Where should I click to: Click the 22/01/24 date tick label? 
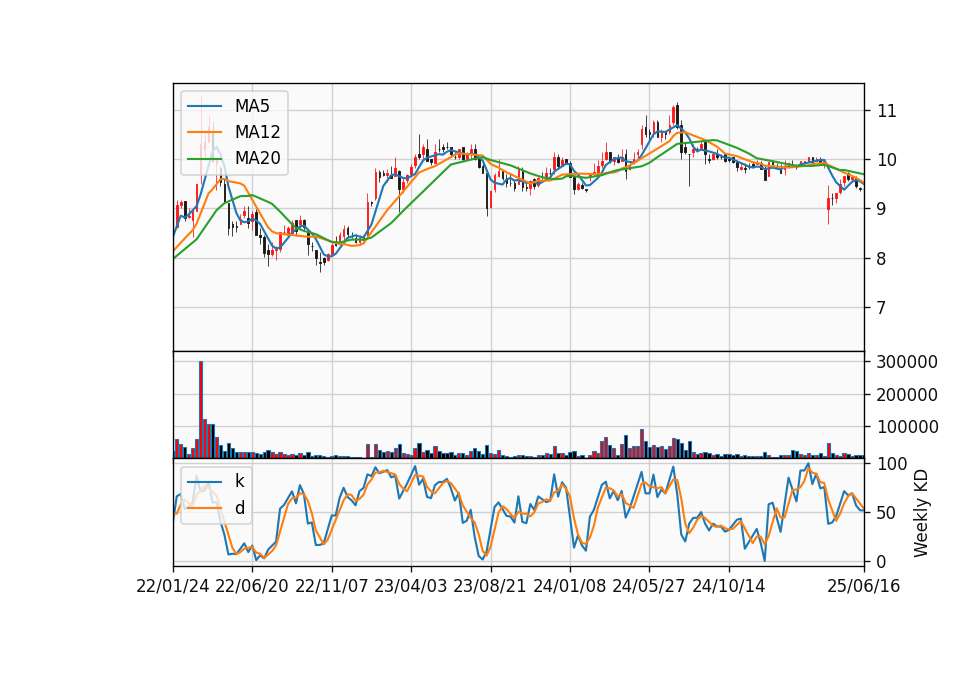173,586
